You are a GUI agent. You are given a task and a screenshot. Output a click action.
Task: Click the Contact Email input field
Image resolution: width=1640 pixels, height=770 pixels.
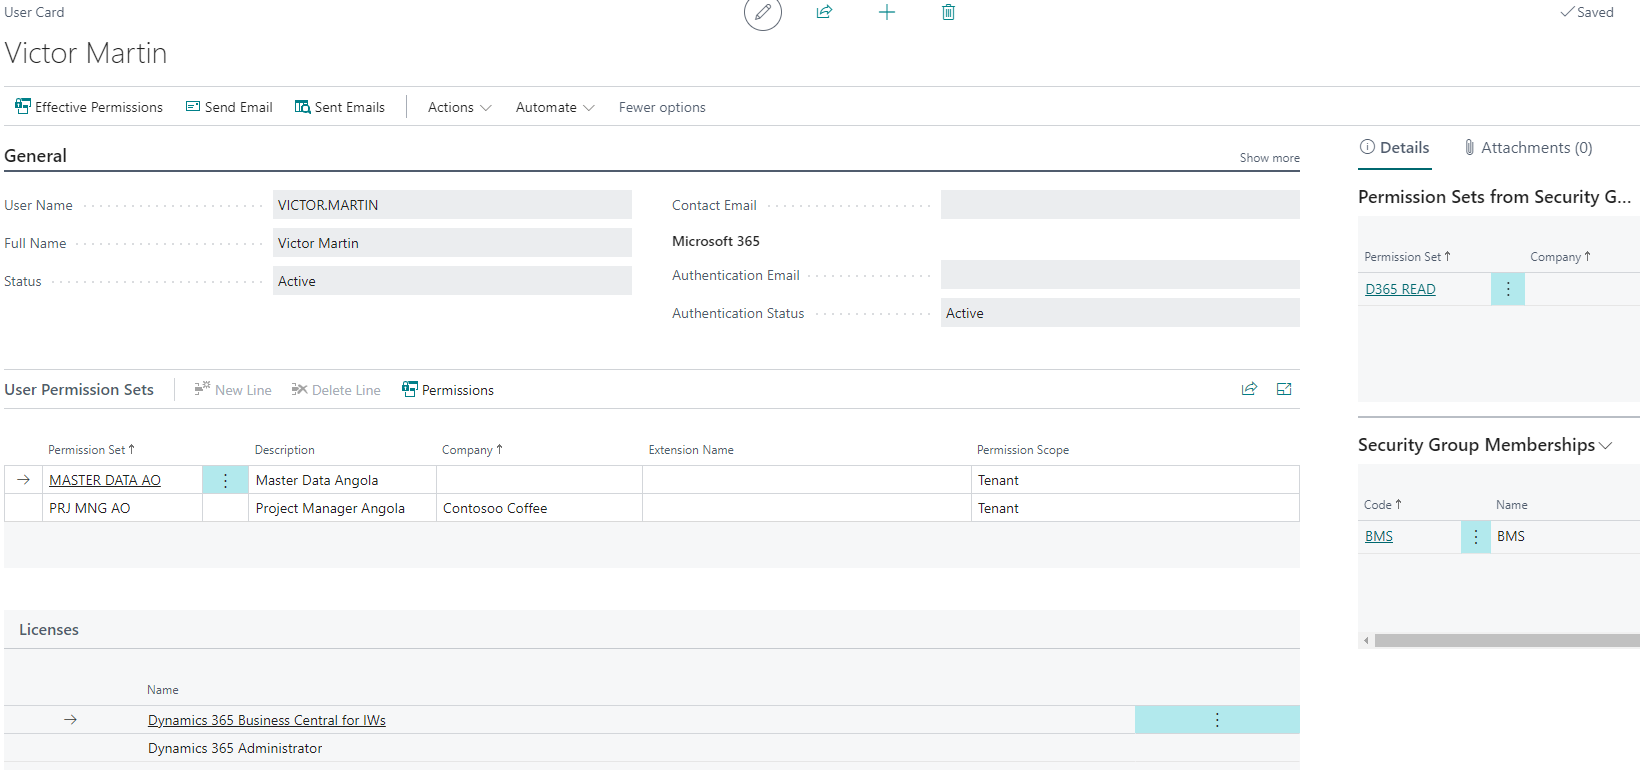pos(1120,205)
